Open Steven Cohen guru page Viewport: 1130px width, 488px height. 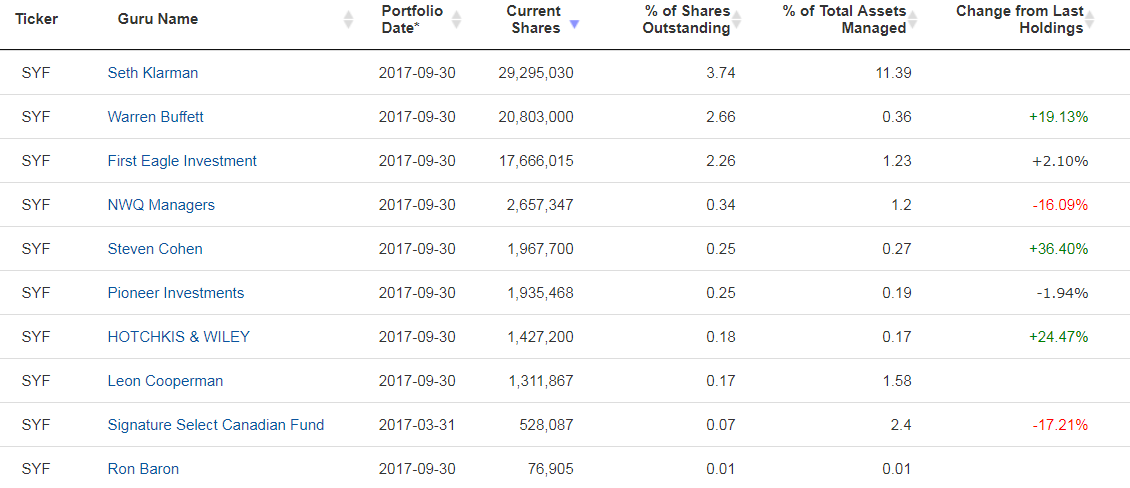[x=155, y=249]
